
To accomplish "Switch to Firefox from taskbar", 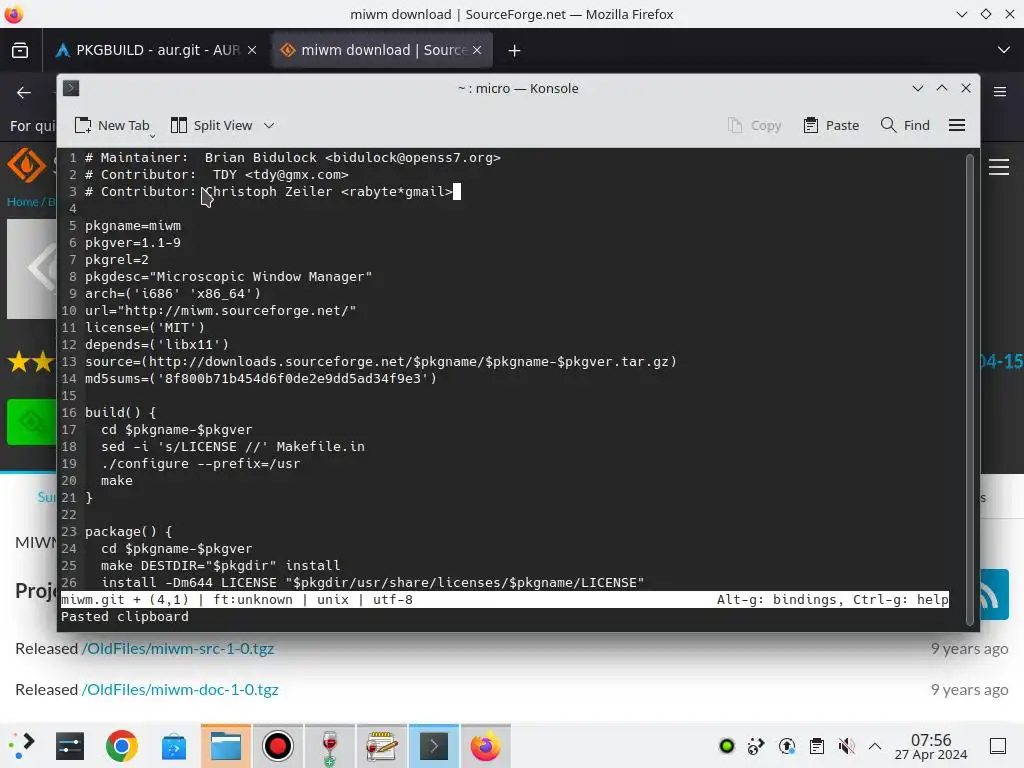I will coord(485,746).
